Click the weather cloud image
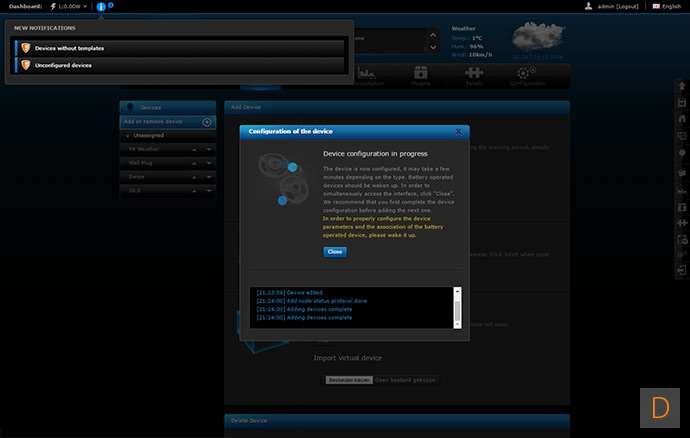The image size is (690, 438). [x=537, y=36]
